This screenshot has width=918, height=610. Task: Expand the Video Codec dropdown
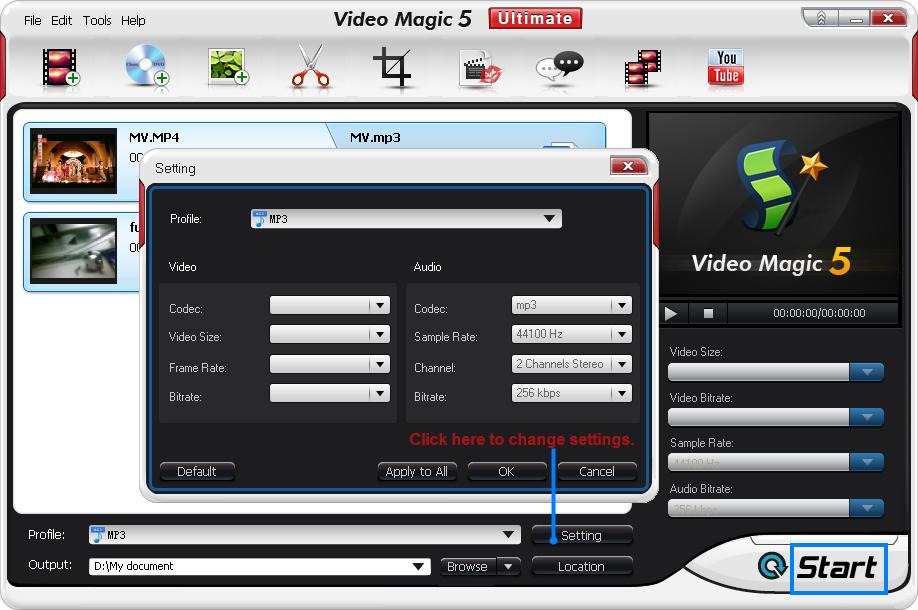pyautogui.click(x=380, y=305)
